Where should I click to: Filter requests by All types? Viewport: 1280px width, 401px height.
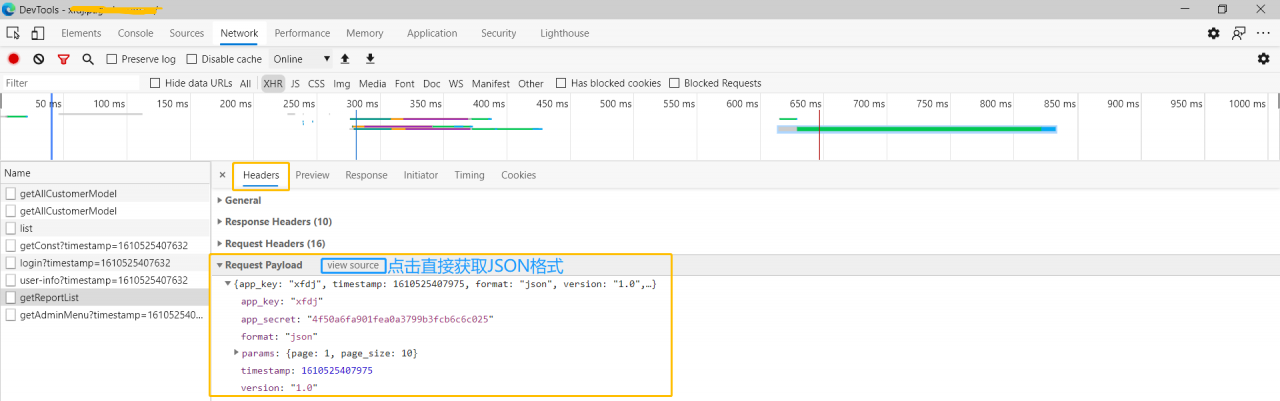[246, 83]
